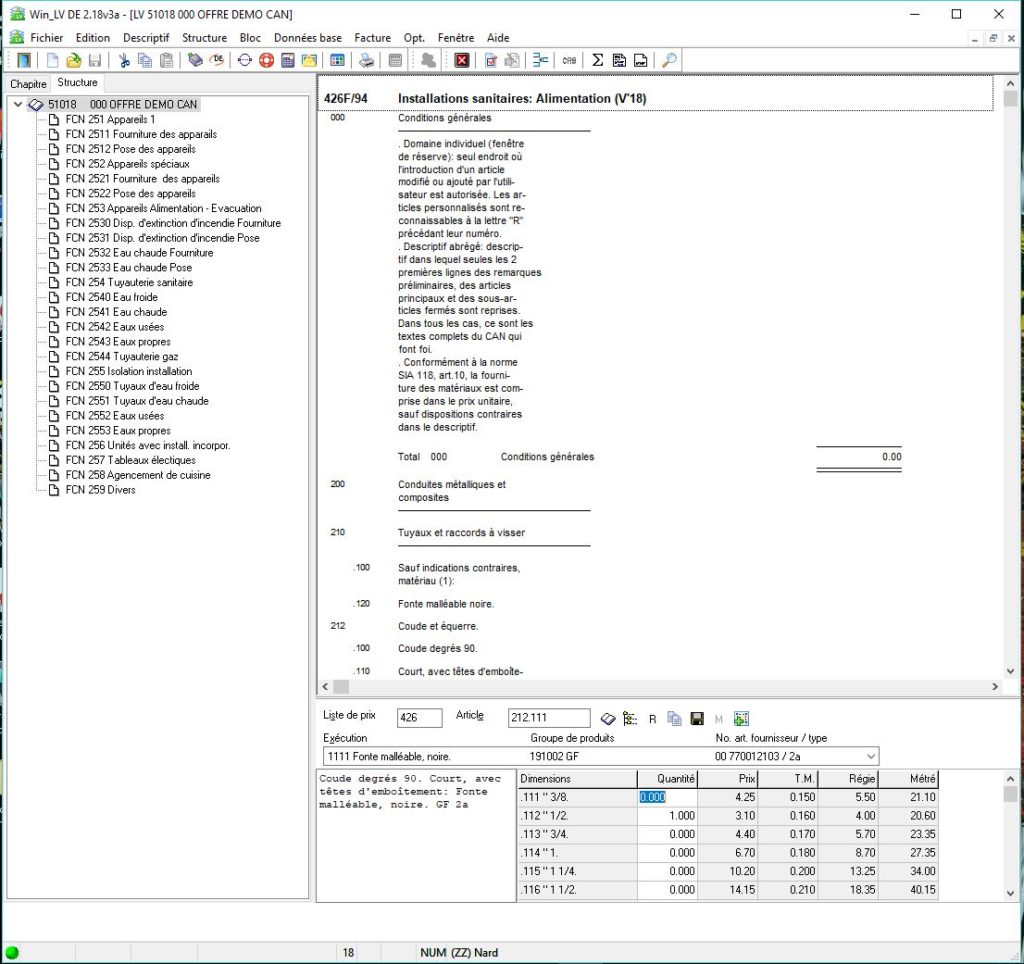Open the Bloc menu
This screenshot has height=964, width=1024.
(250, 38)
